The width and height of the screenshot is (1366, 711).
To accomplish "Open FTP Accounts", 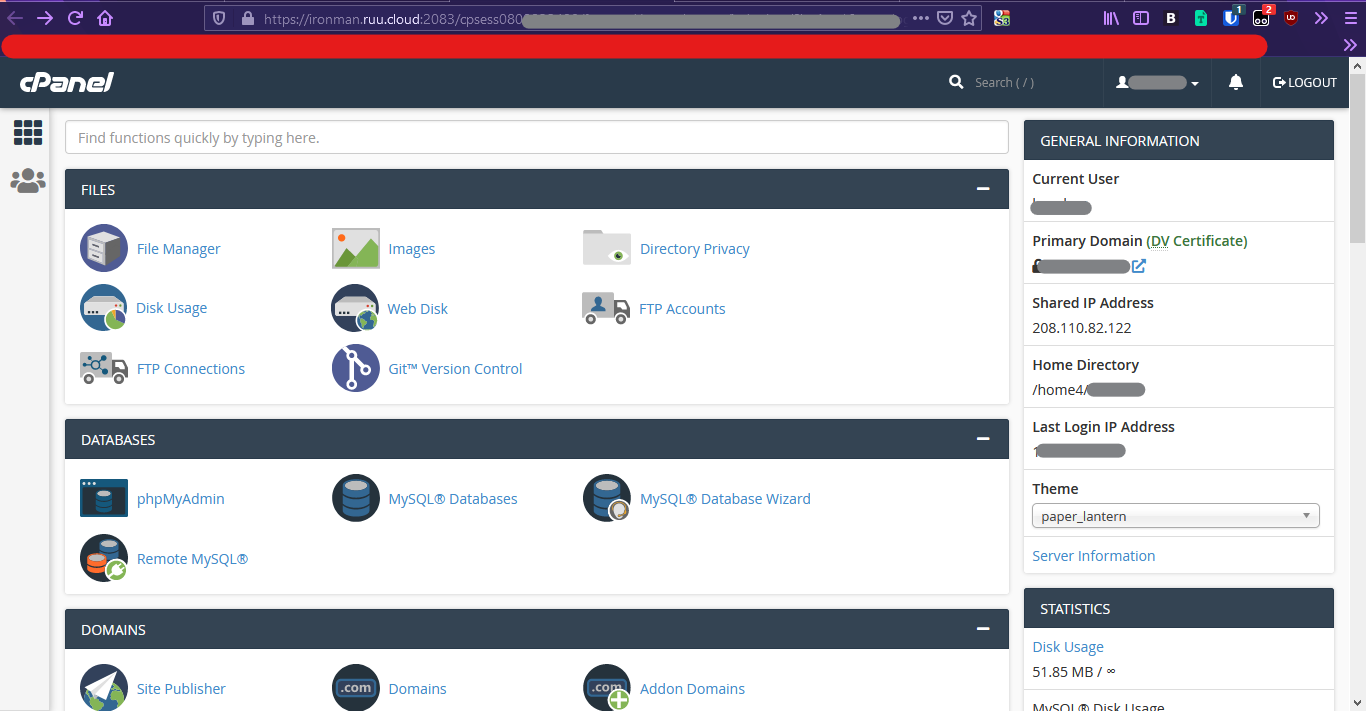I will (682, 309).
